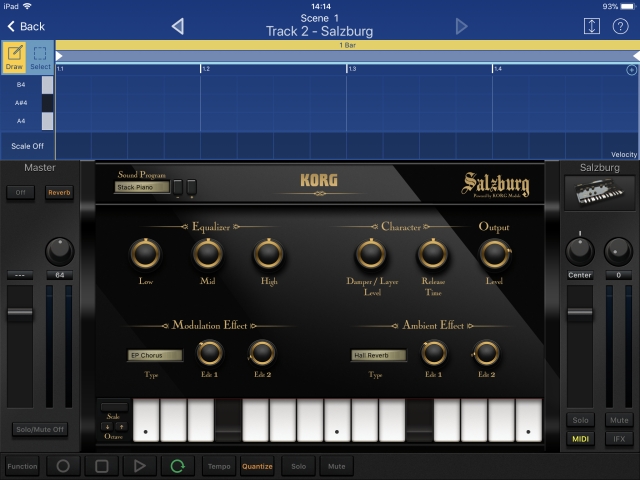Open the Hall Reverb ambient type dropdown
The width and height of the screenshot is (640, 480).
tap(378, 355)
